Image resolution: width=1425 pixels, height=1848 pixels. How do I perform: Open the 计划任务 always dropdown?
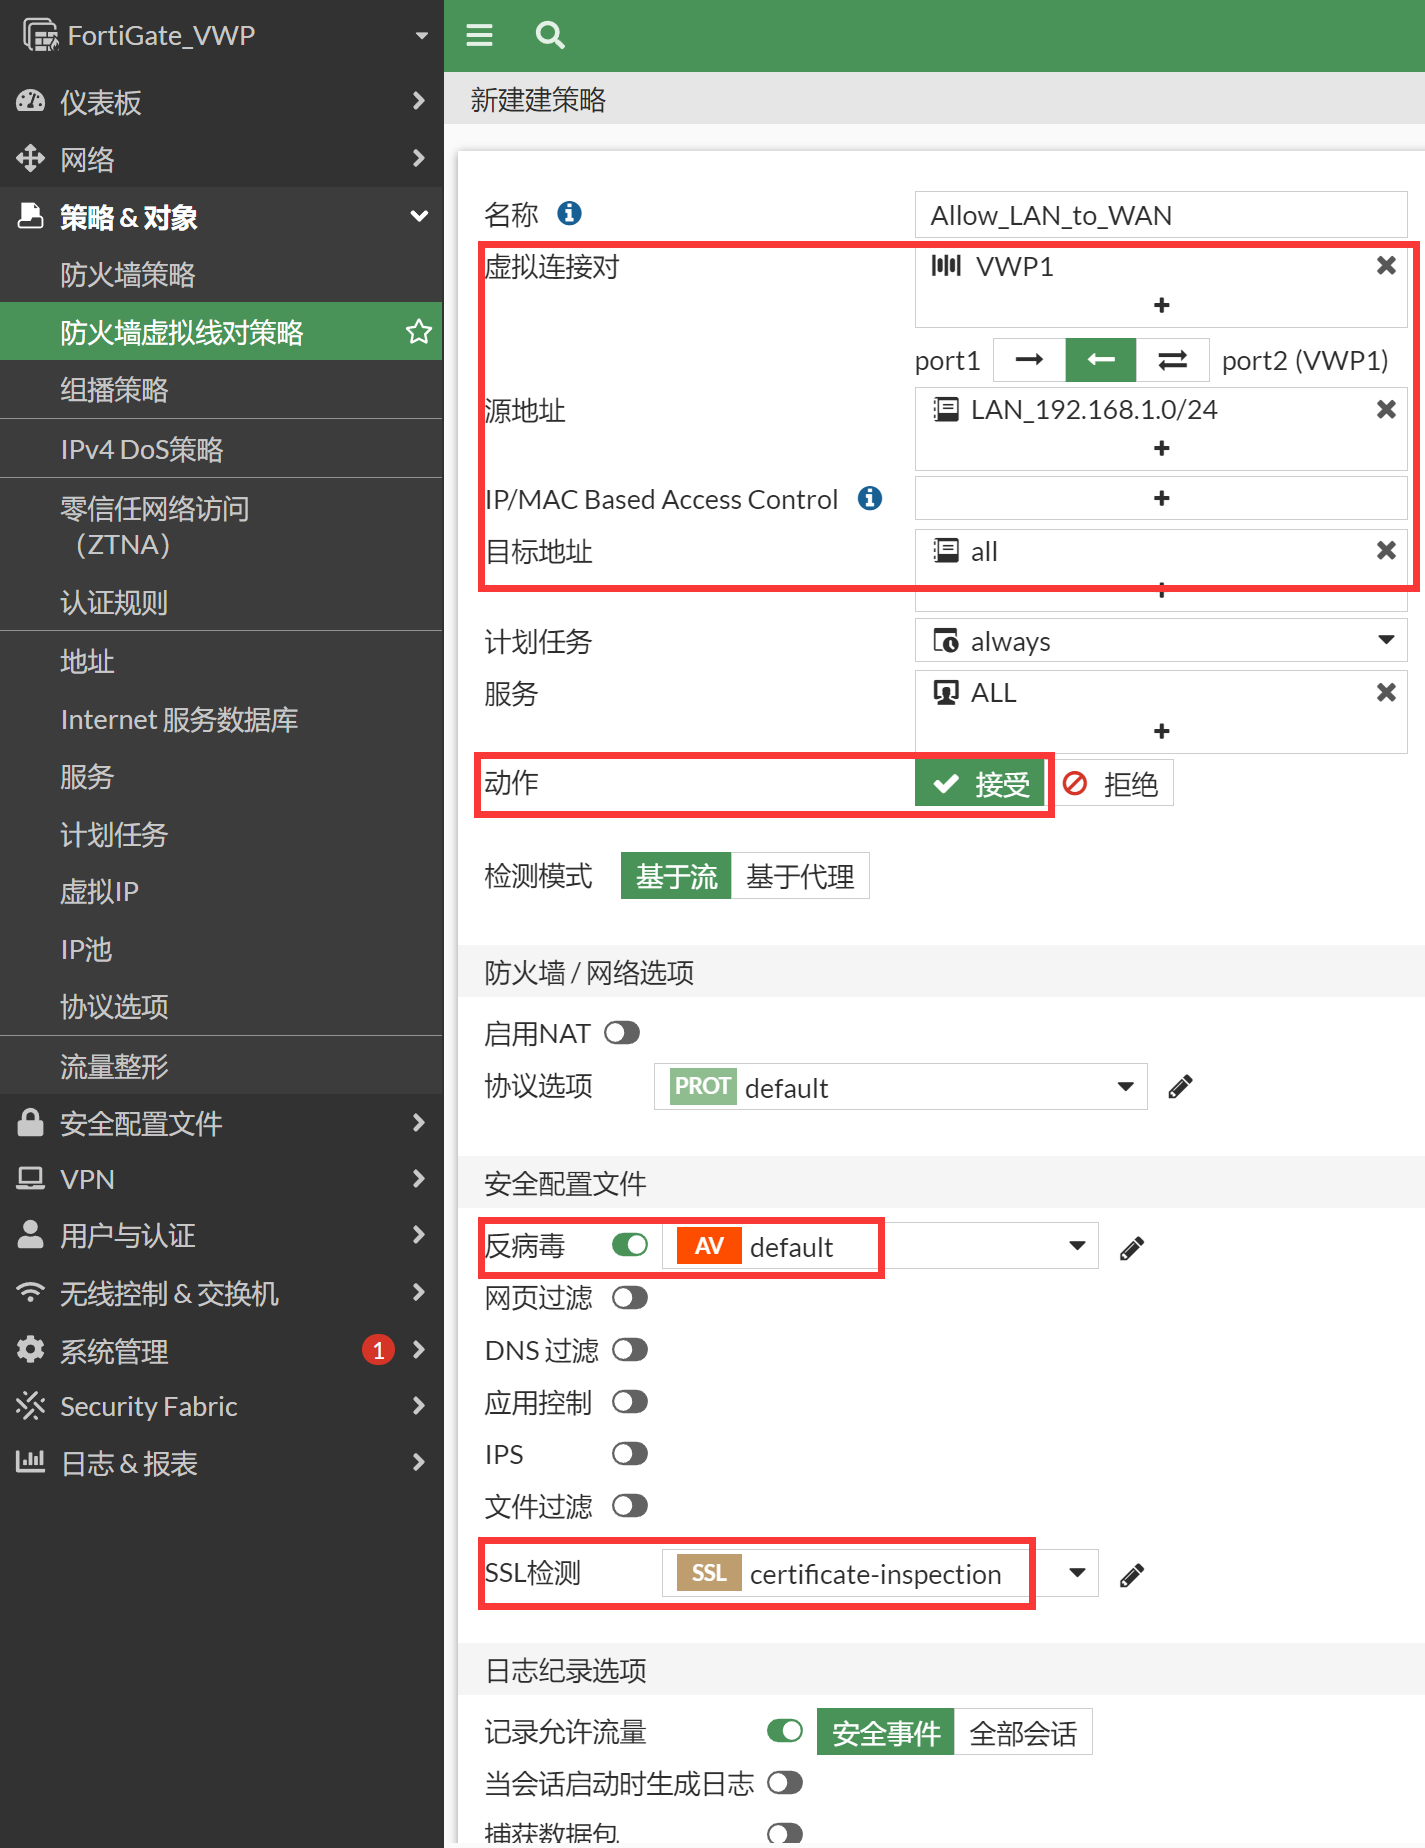[x=1160, y=641]
